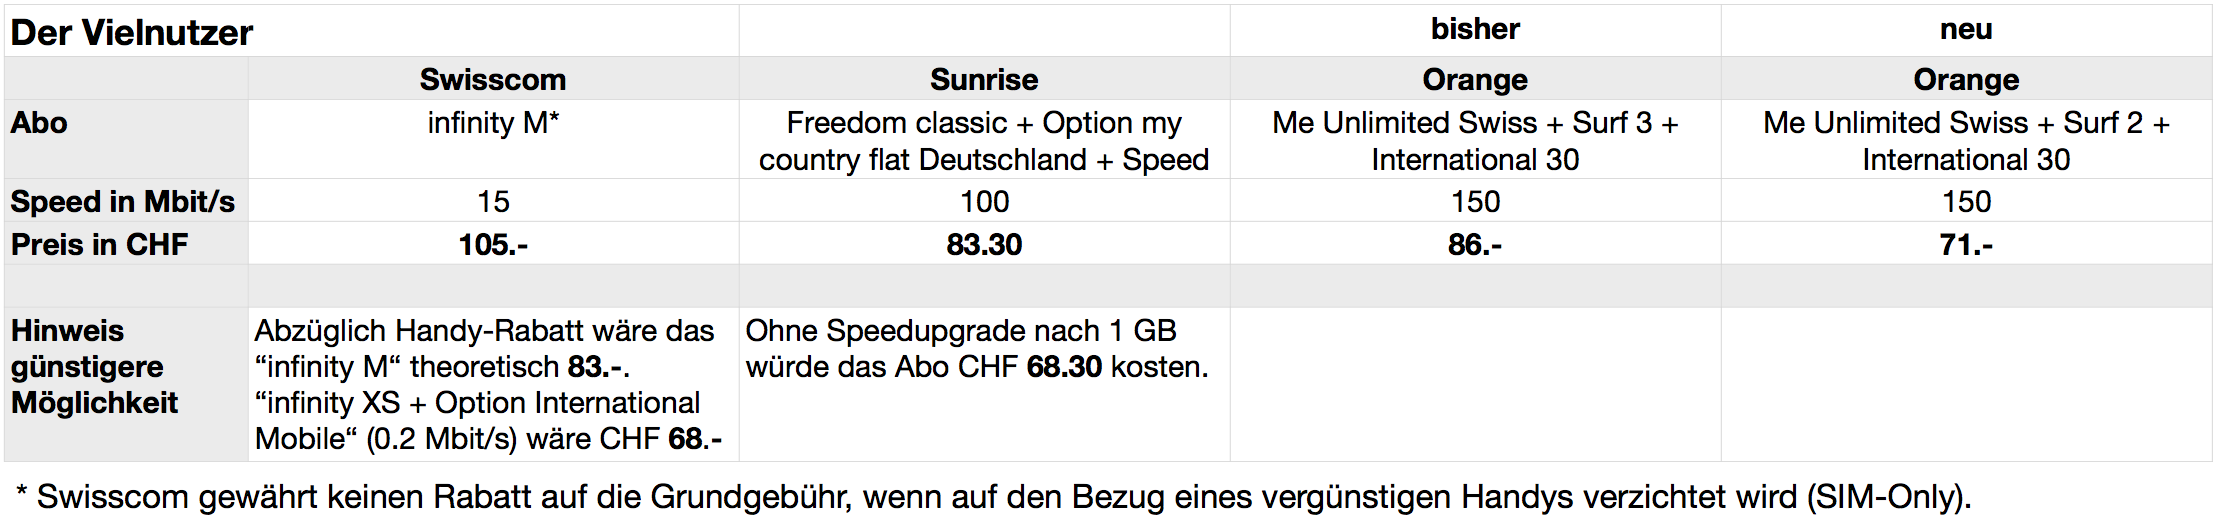The image size is (2218, 524).
Task: Click the 'infinity M*' plan cell
Action: coord(493,123)
